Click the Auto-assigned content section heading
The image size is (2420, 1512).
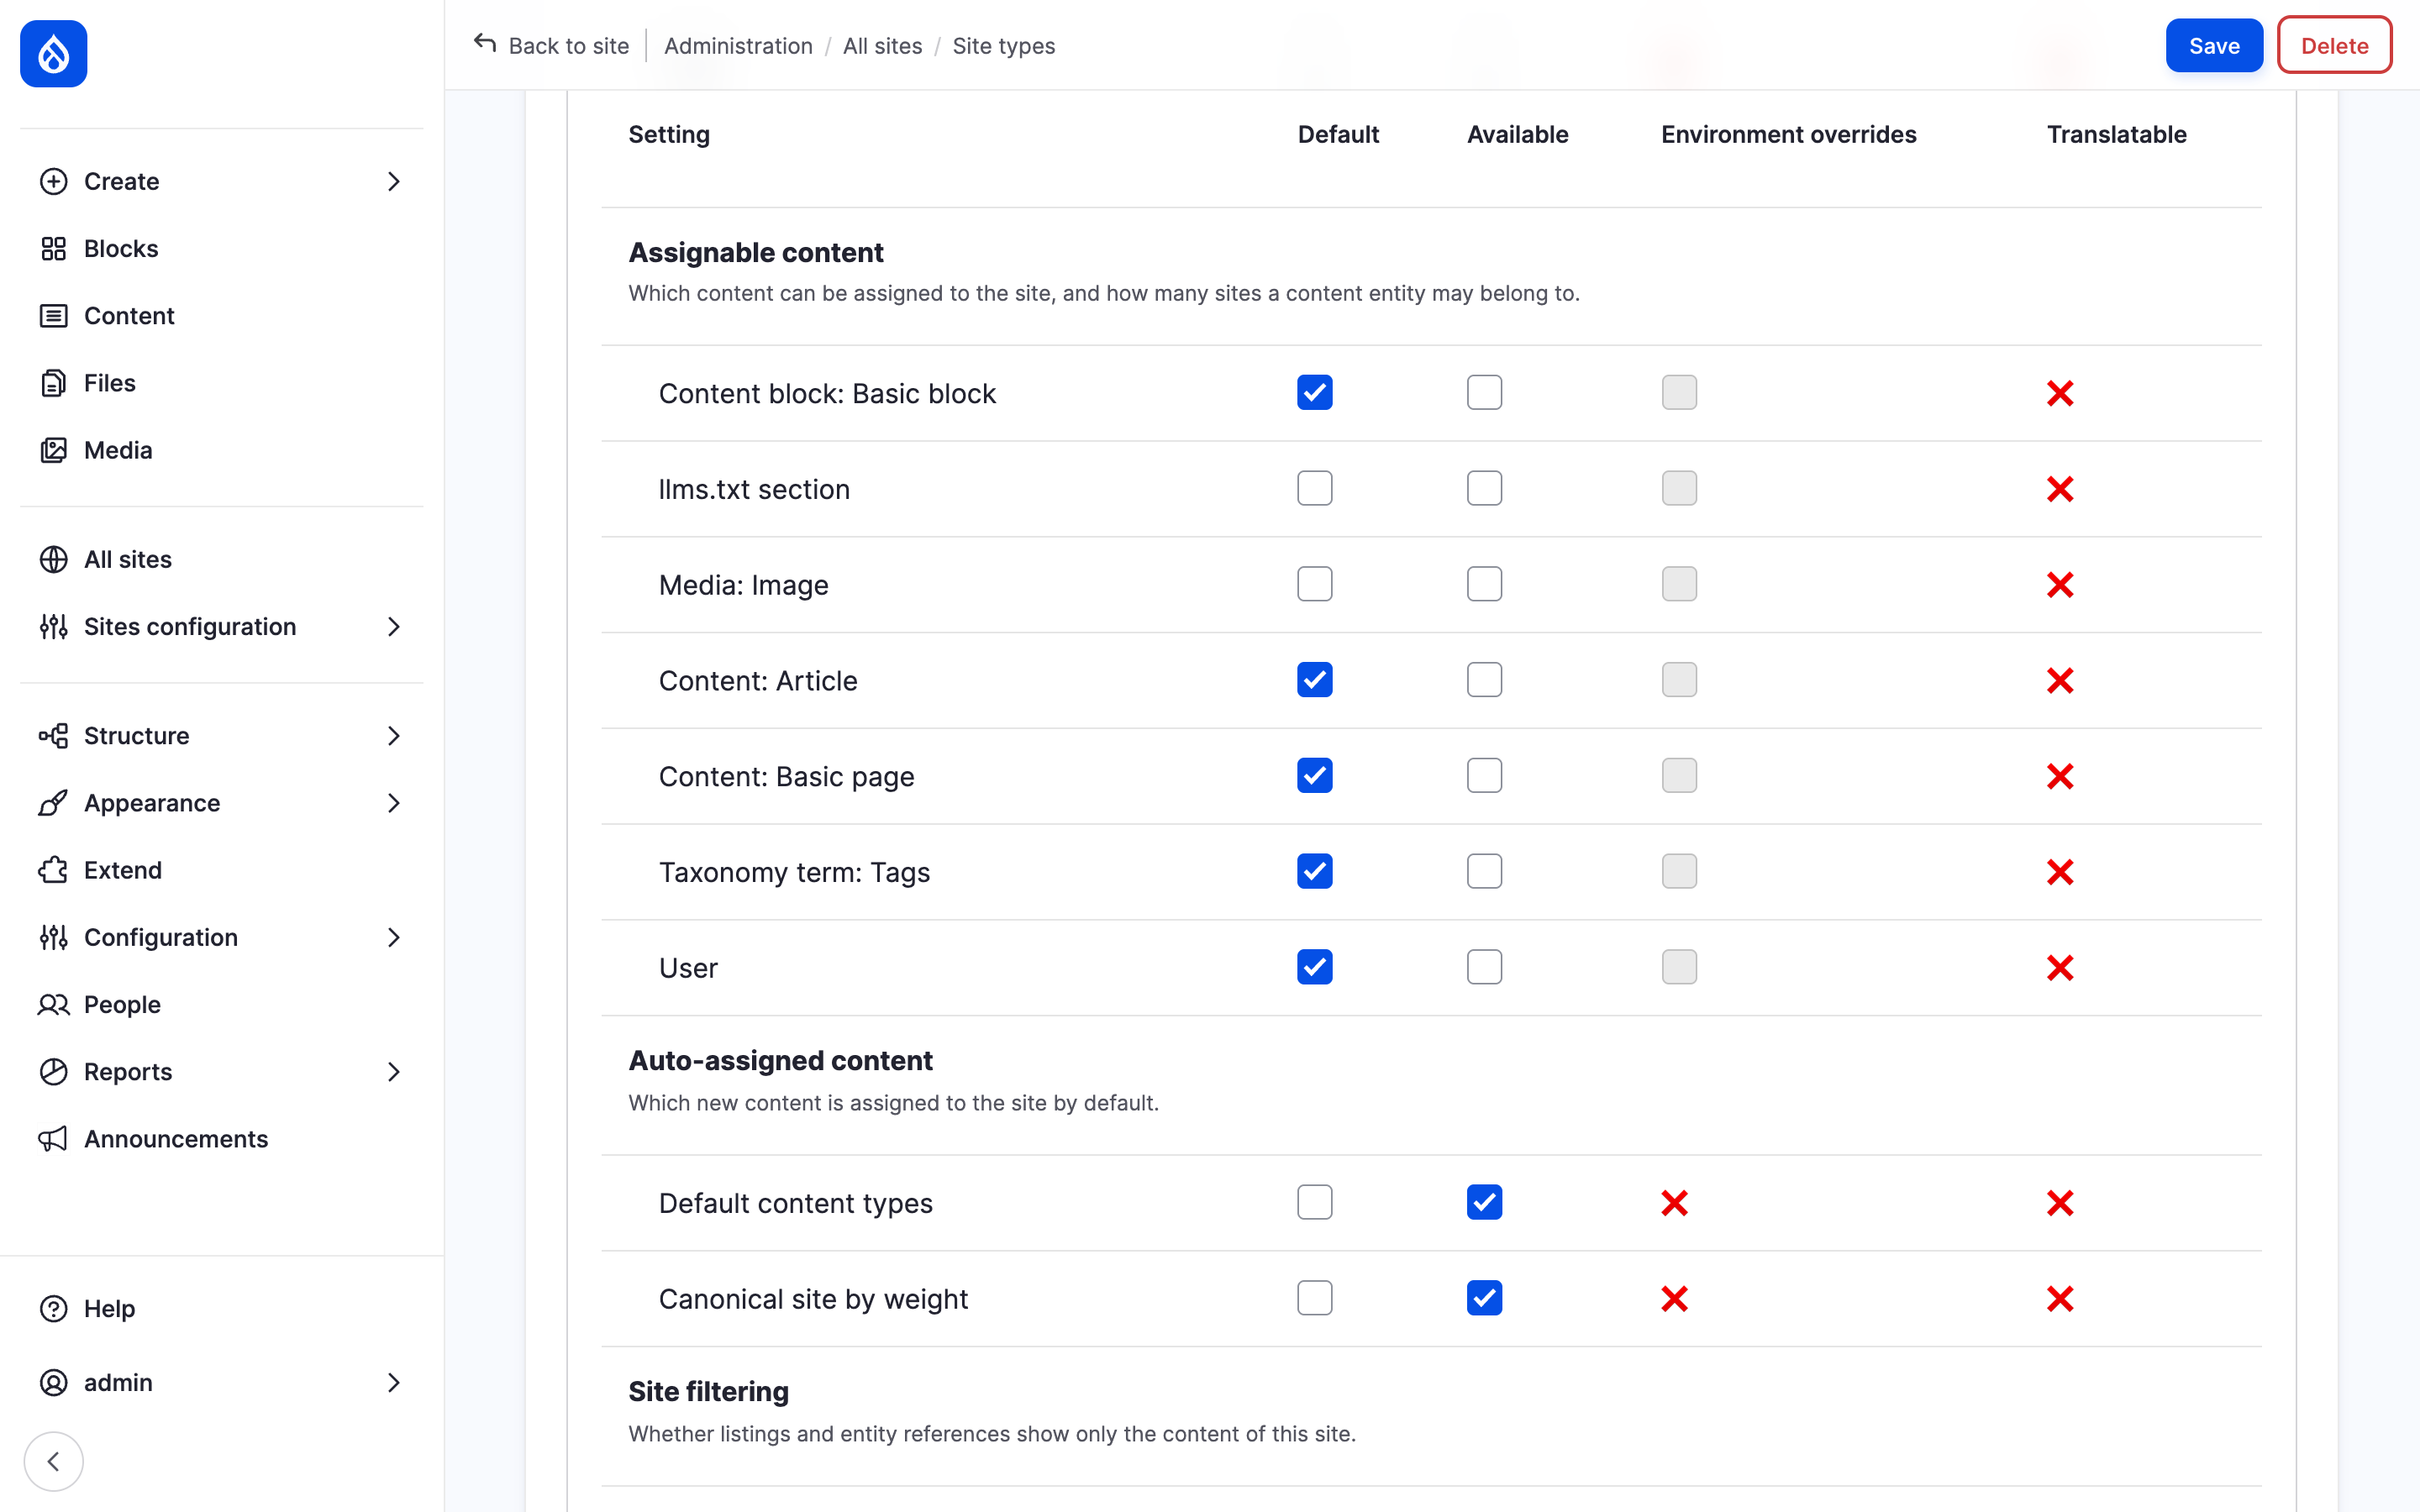pyautogui.click(x=780, y=1061)
